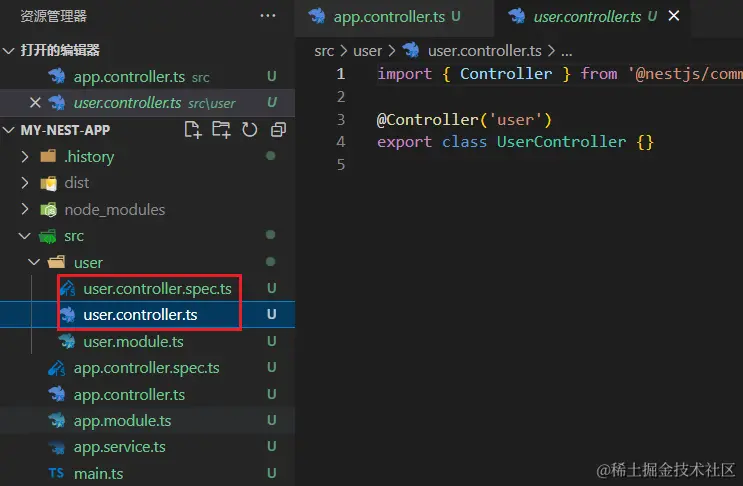Click the Nest icon on user.controller.ts tab
This screenshot has width=743, height=486.
coord(517,16)
